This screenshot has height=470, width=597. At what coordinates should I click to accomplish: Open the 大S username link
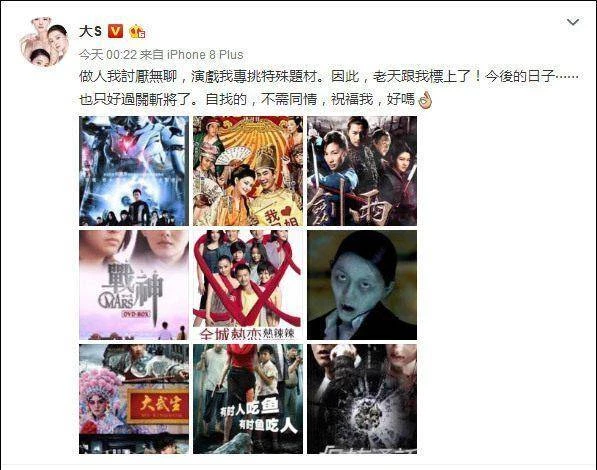pos(90,32)
